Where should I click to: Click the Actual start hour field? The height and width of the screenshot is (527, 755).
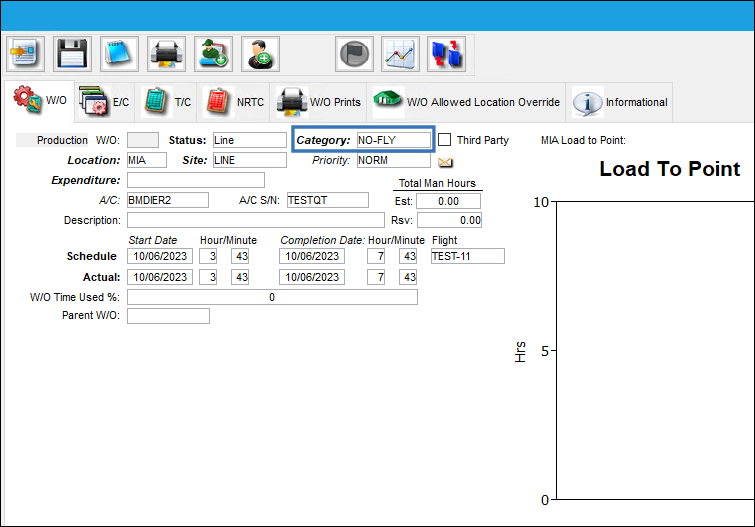208,277
